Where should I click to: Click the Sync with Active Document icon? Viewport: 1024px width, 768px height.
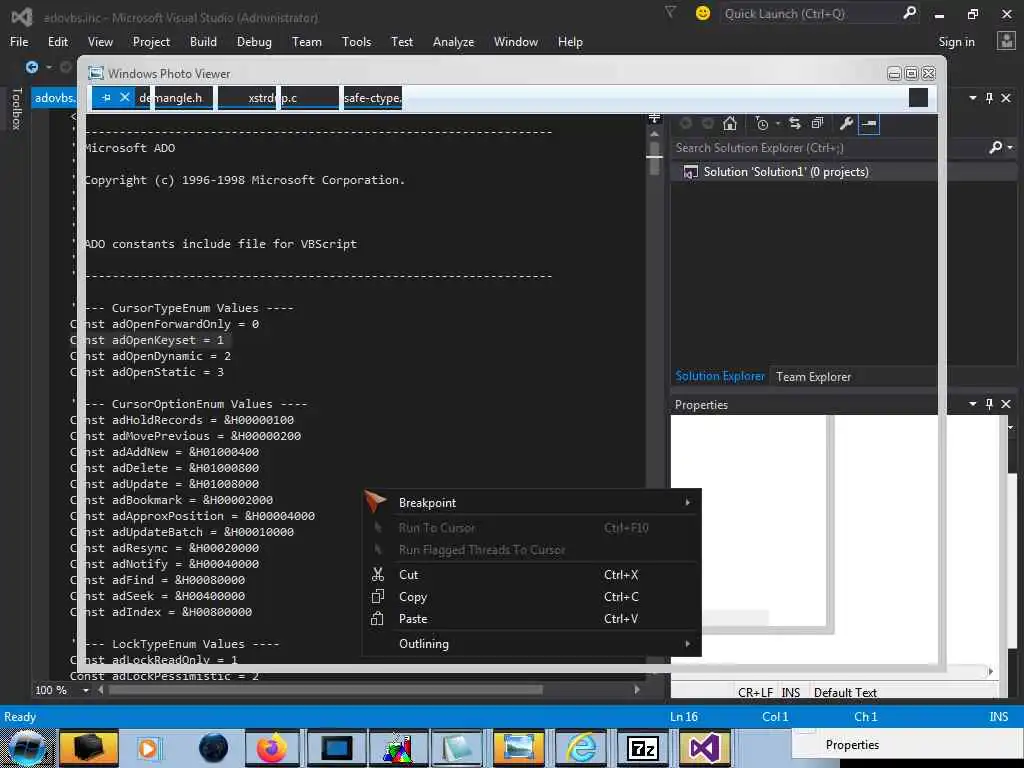pyautogui.click(x=795, y=123)
